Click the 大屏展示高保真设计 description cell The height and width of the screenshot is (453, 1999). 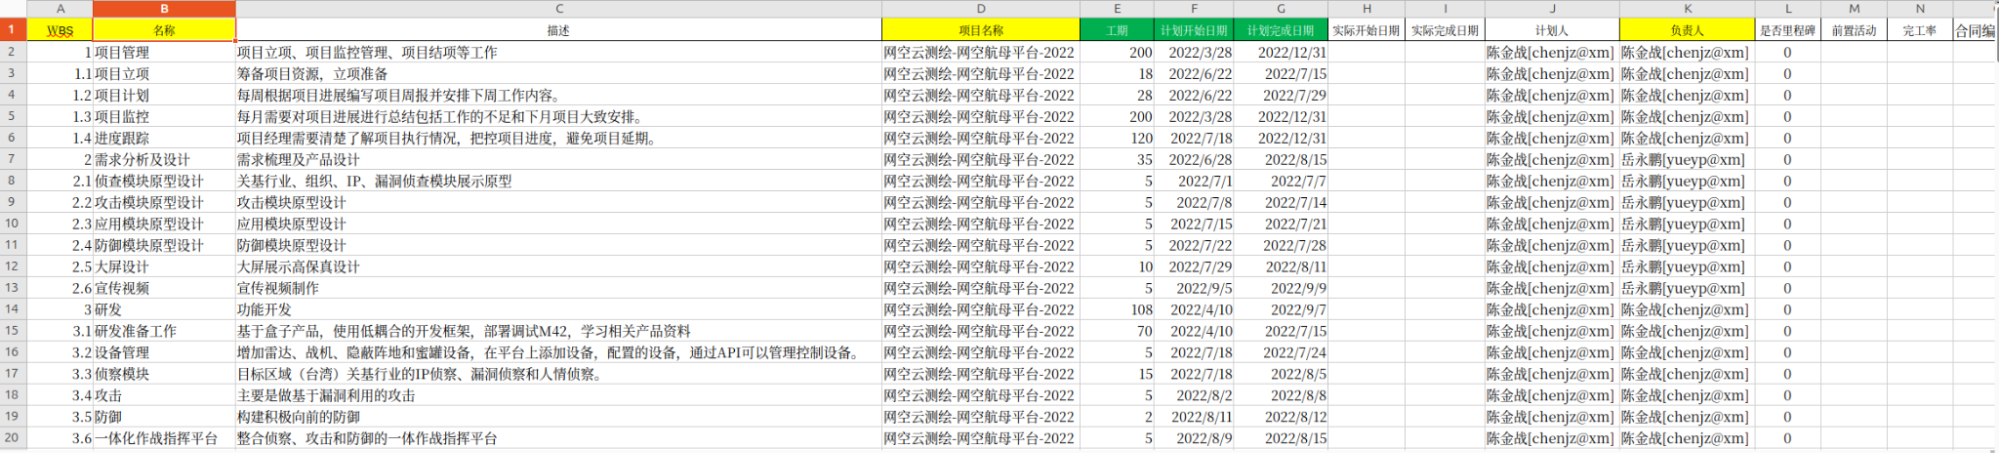pos(558,267)
